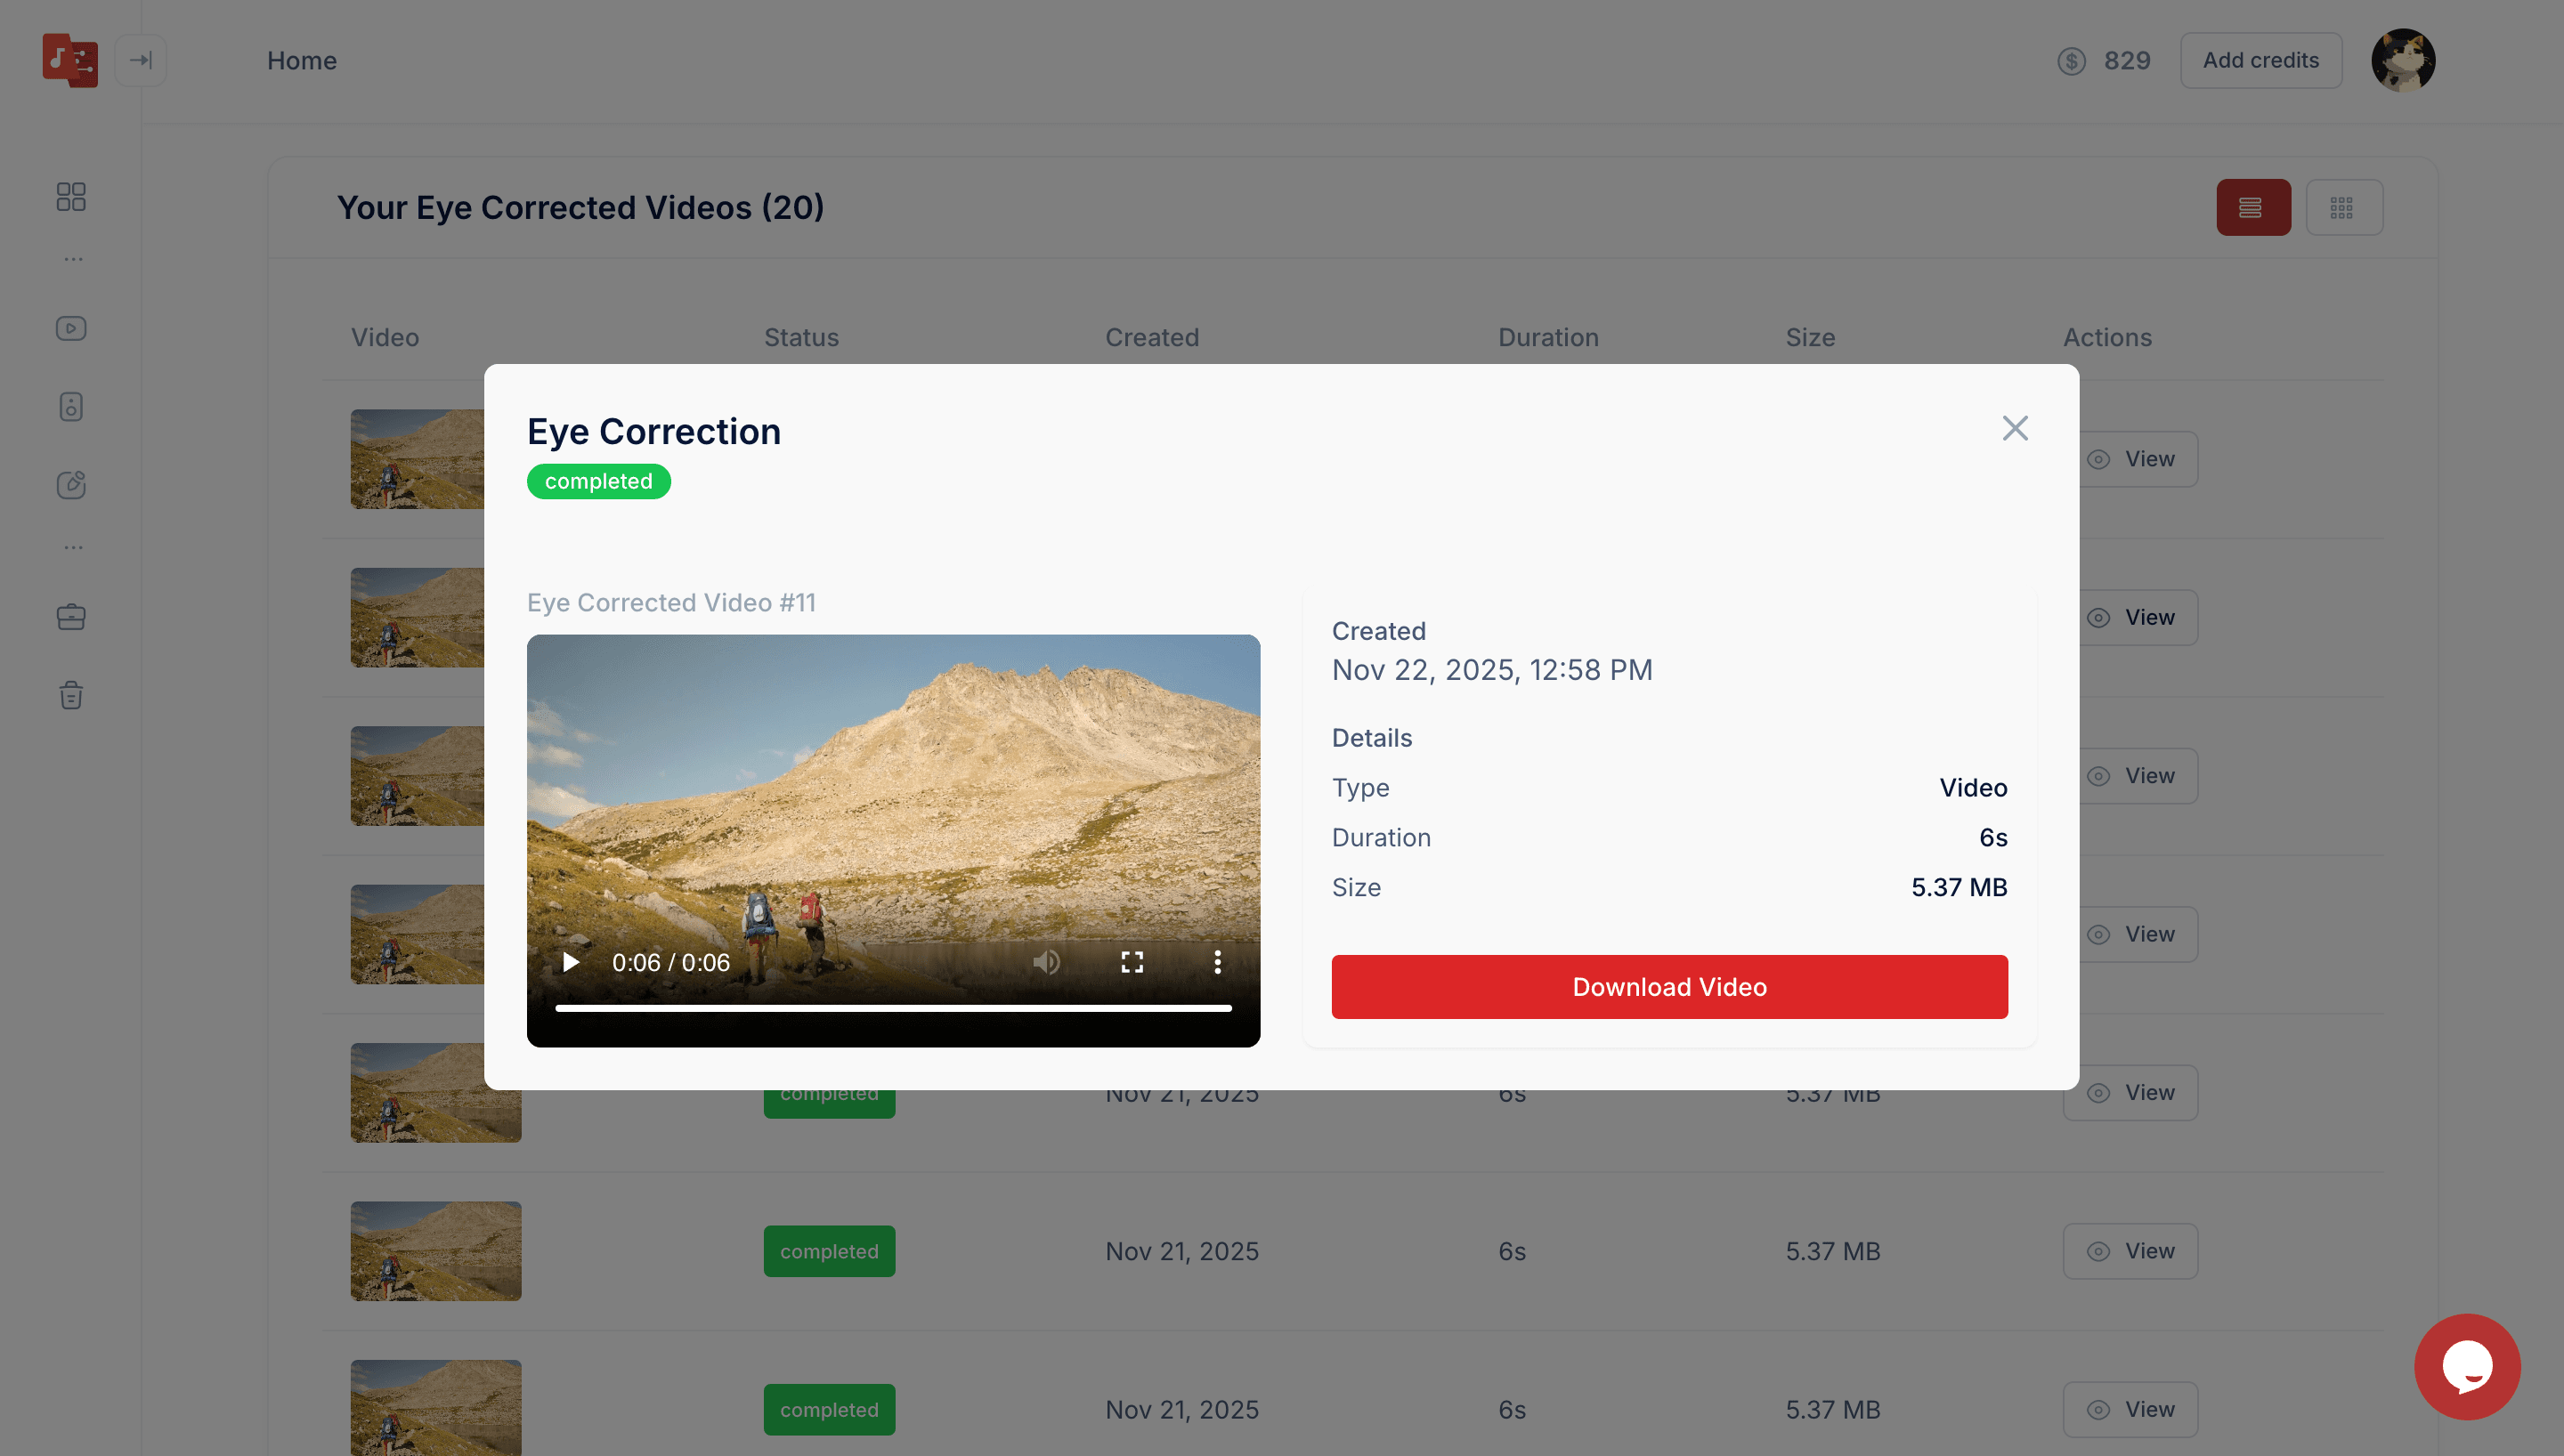Open the edit note sidebar icon
This screenshot has height=1456, width=2564.
(71, 485)
